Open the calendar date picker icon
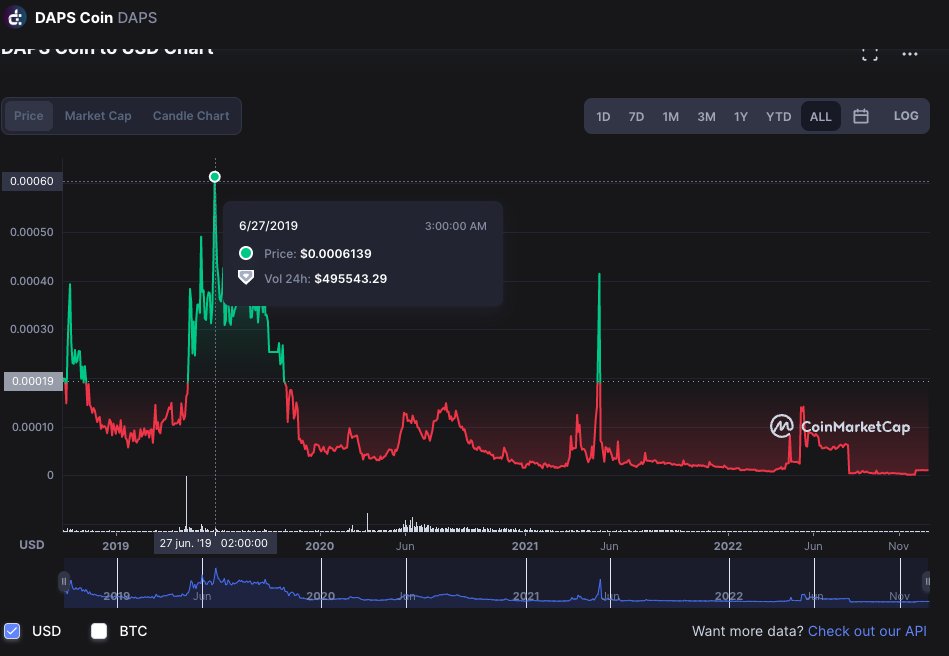The width and height of the screenshot is (949, 656). tap(861, 116)
